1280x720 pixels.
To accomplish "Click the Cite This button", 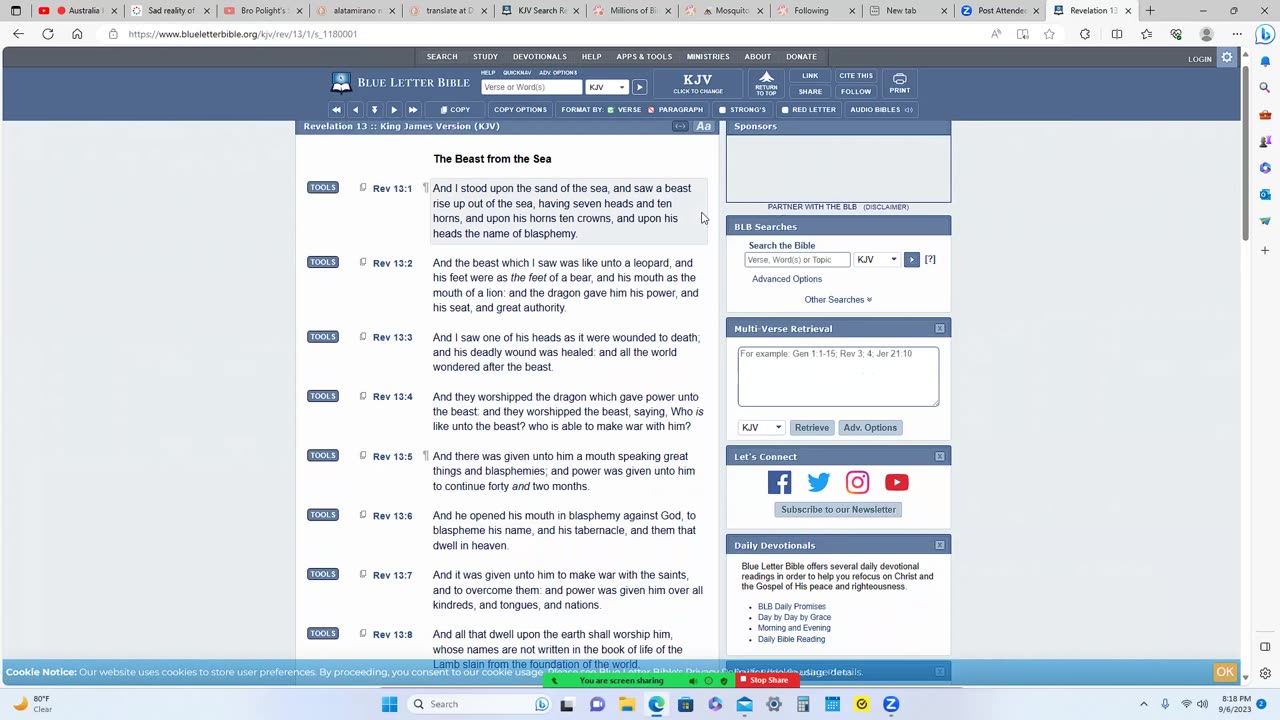I will click(855, 76).
